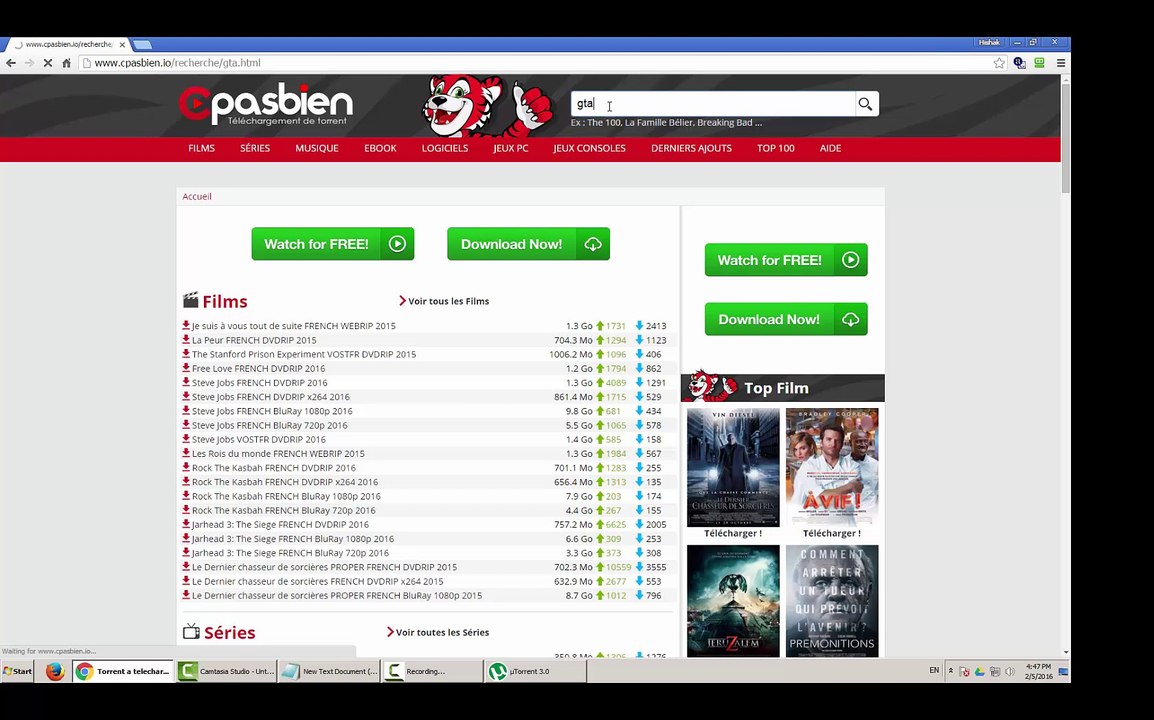
Task: Open DERNIERS AJOUTS menu
Action: (692, 149)
